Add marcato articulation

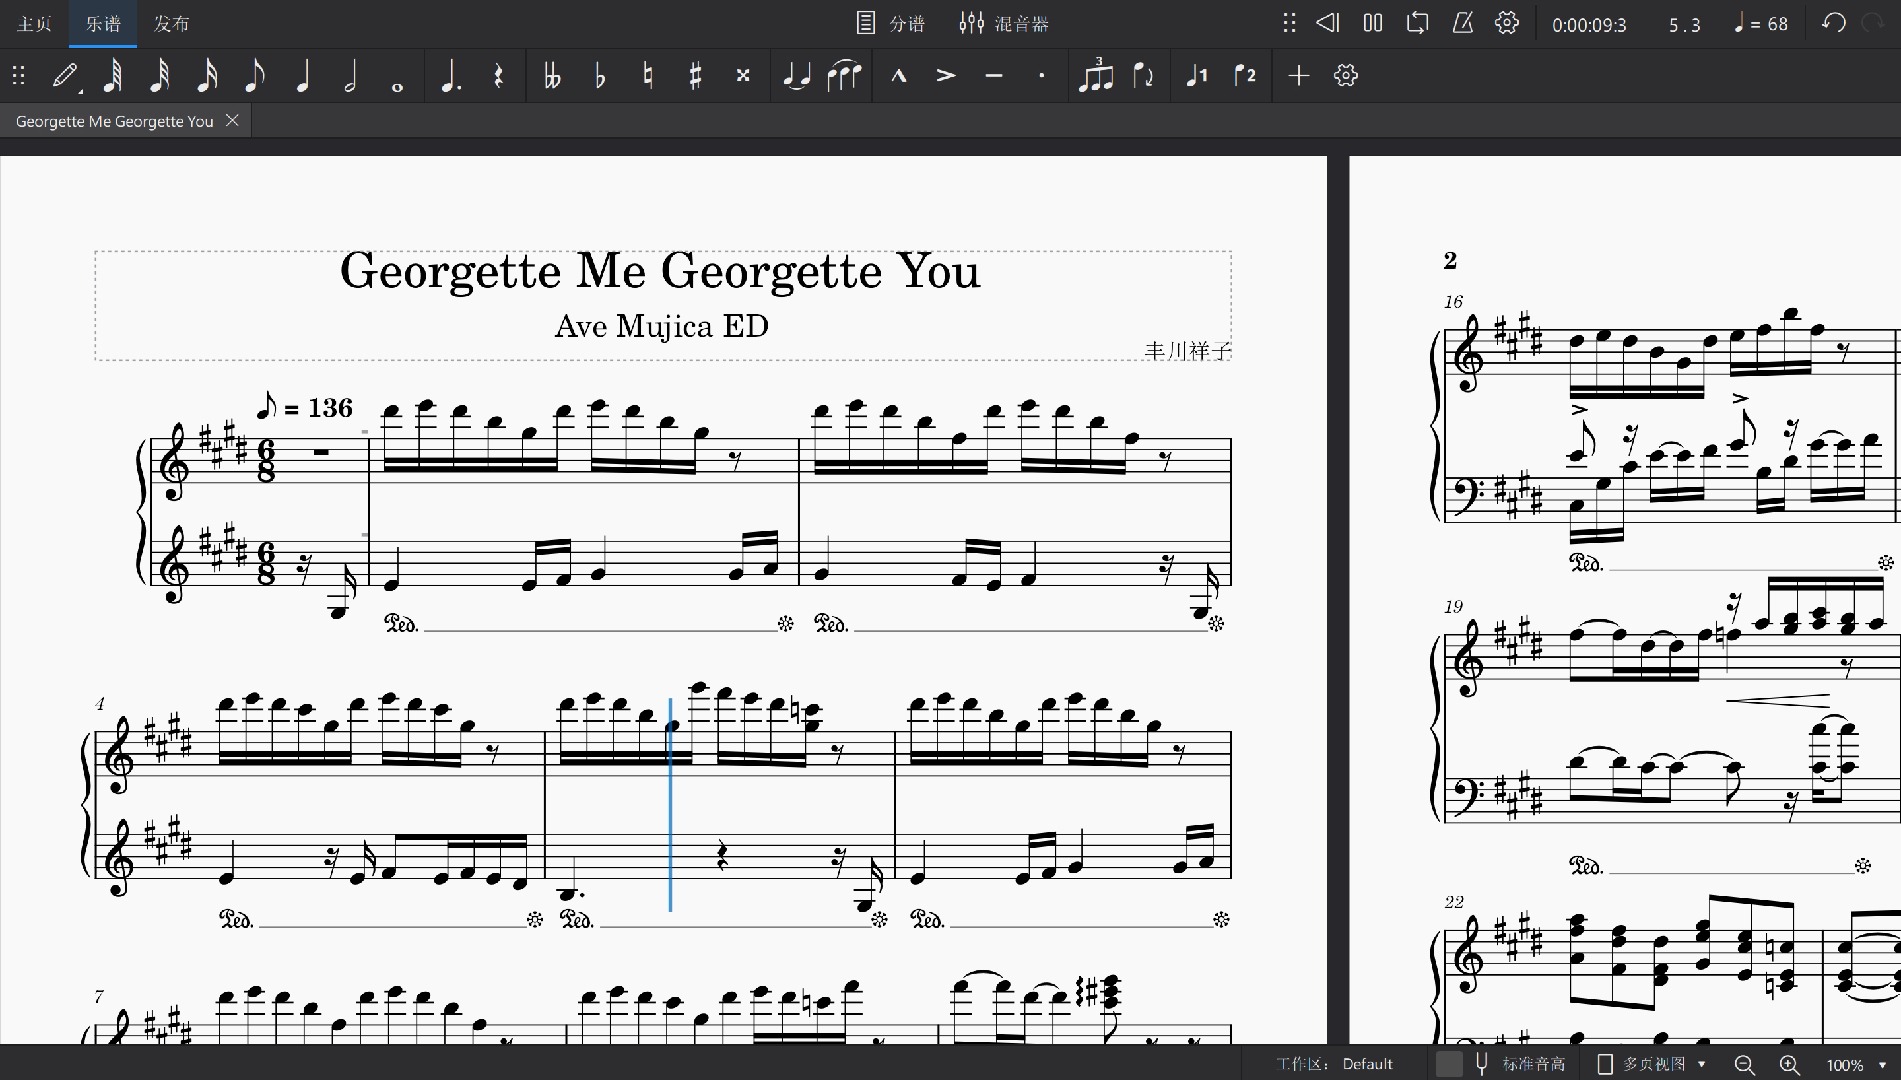click(x=898, y=76)
